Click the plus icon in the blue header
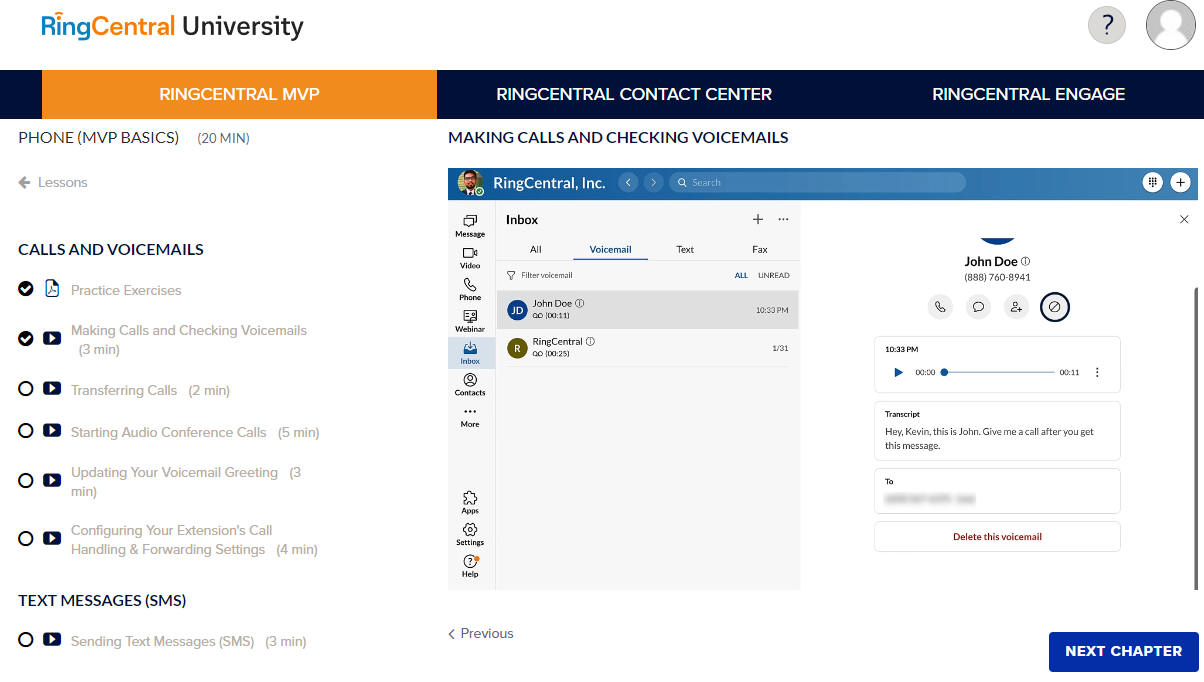 coord(1180,182)
